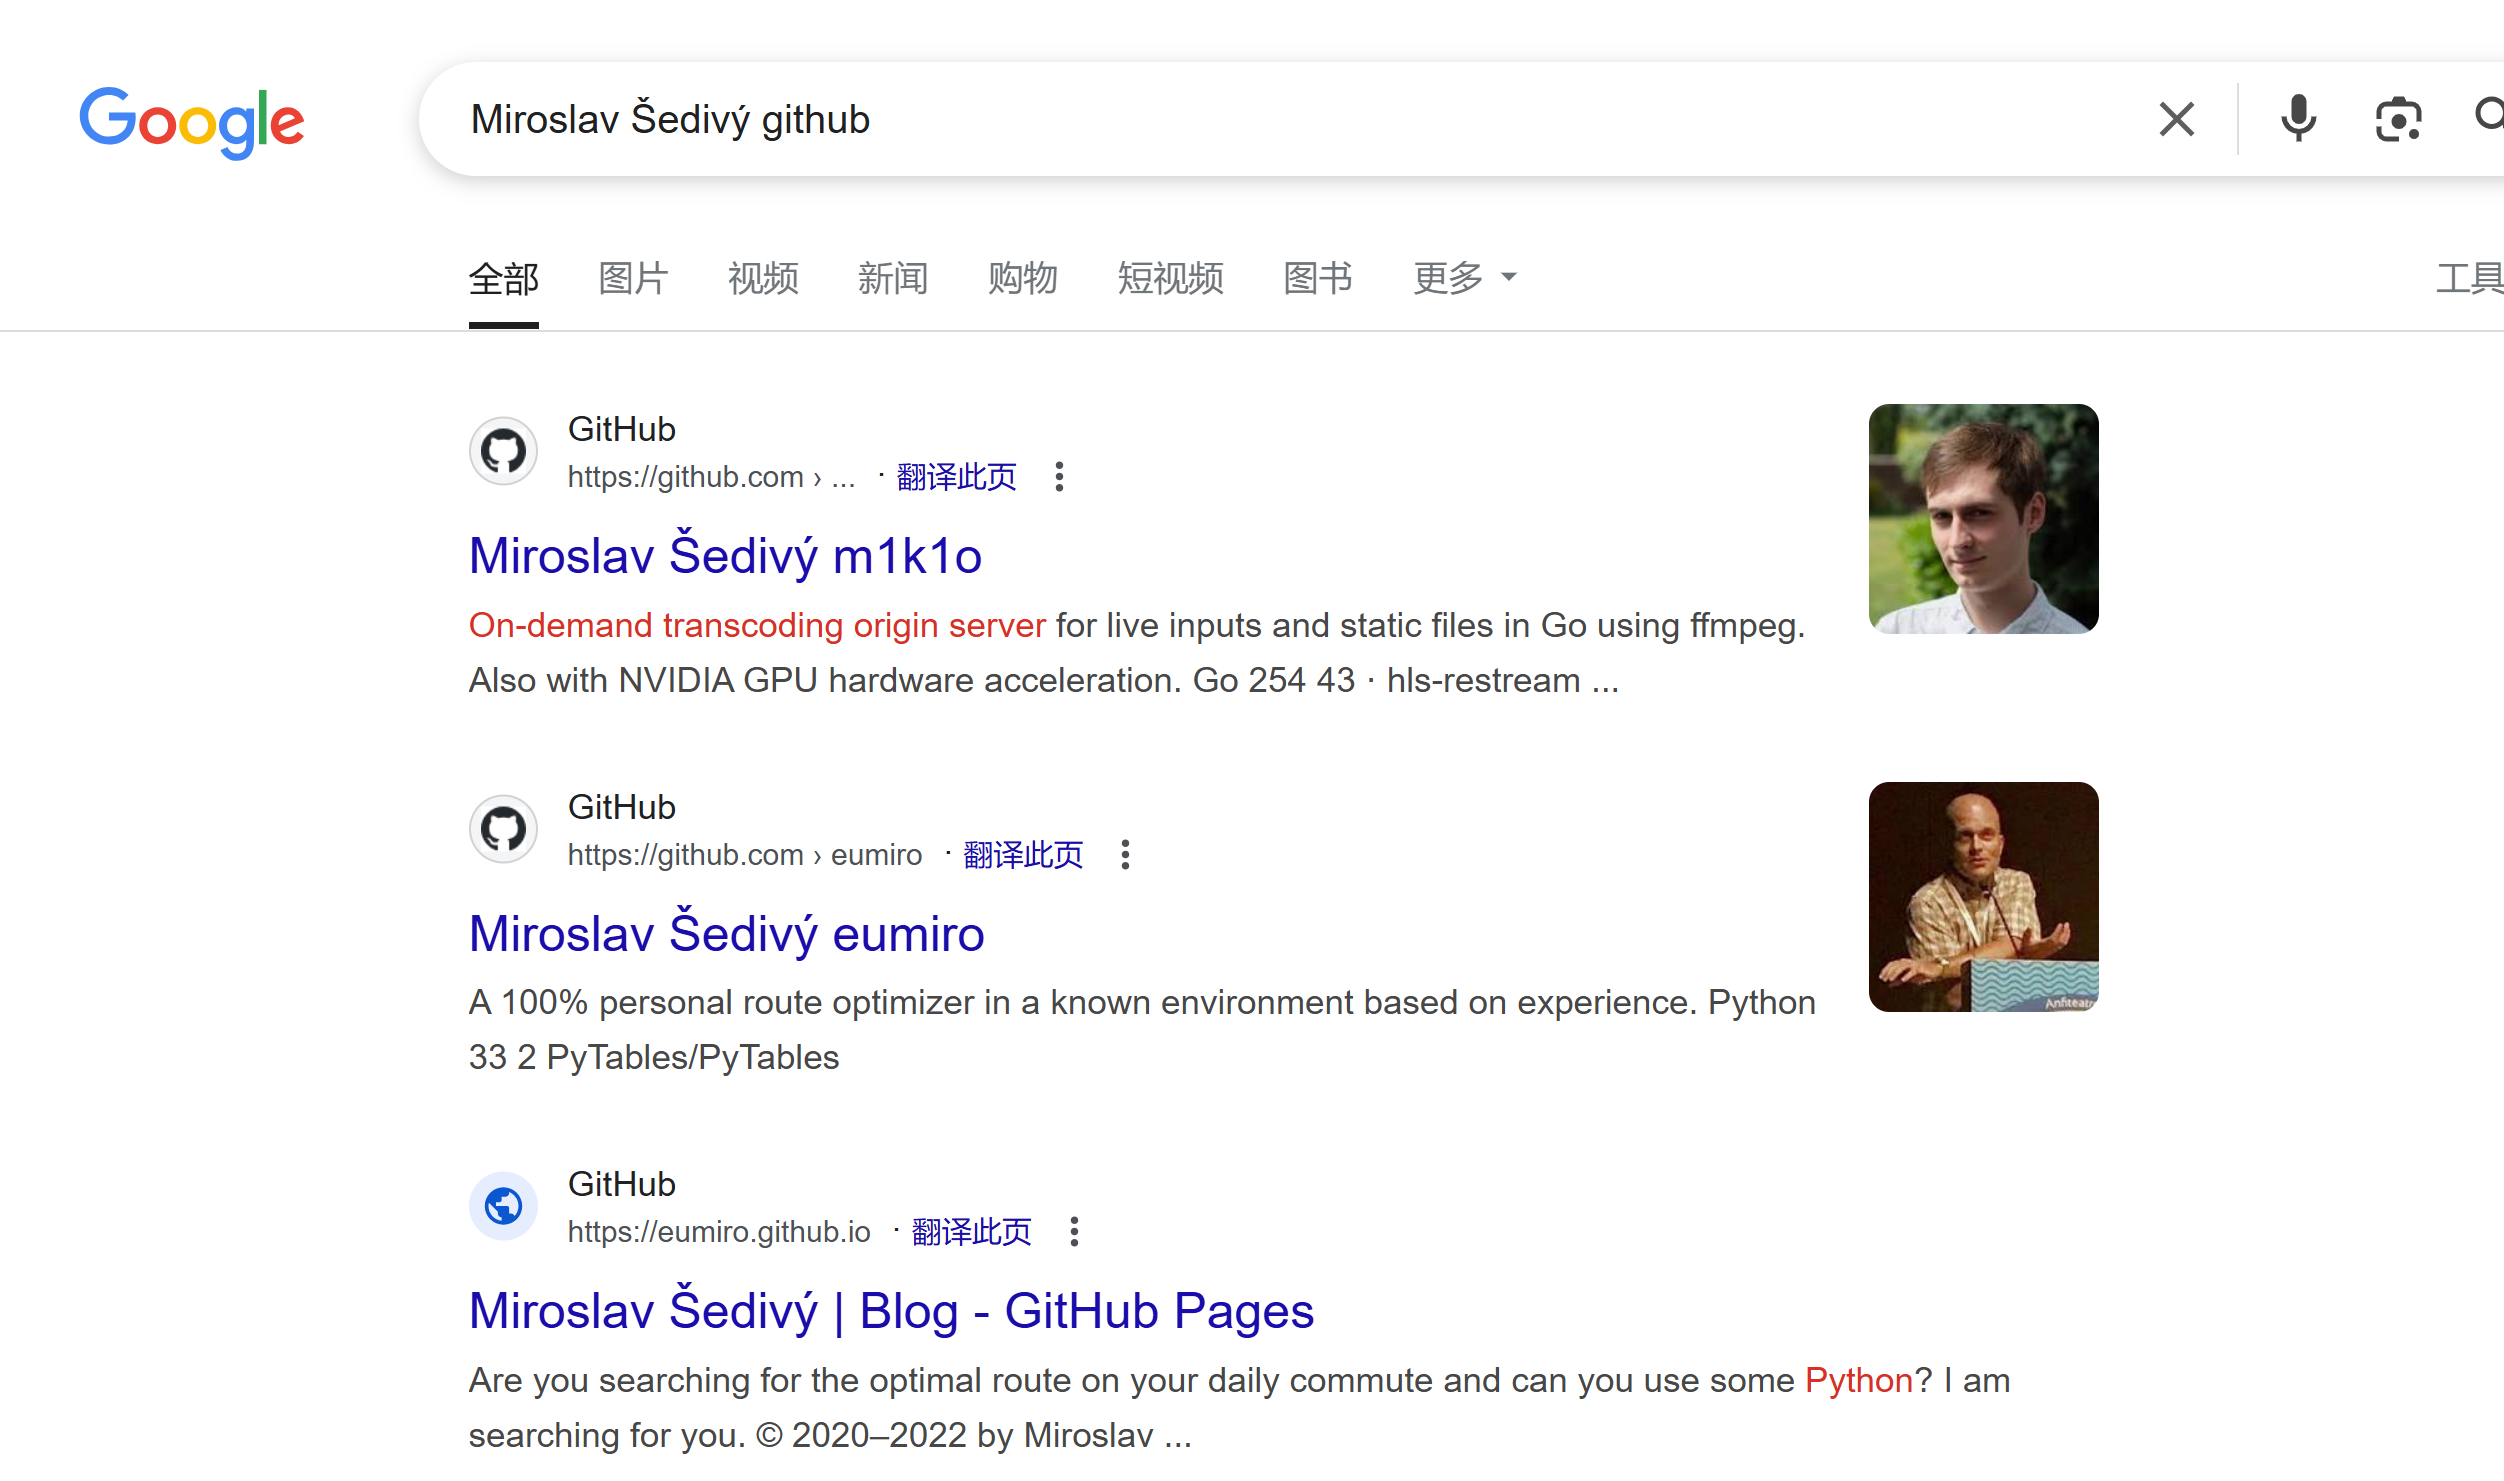
Task: Open the Miroslav Šedivý eumiro link
Action: 727,934
